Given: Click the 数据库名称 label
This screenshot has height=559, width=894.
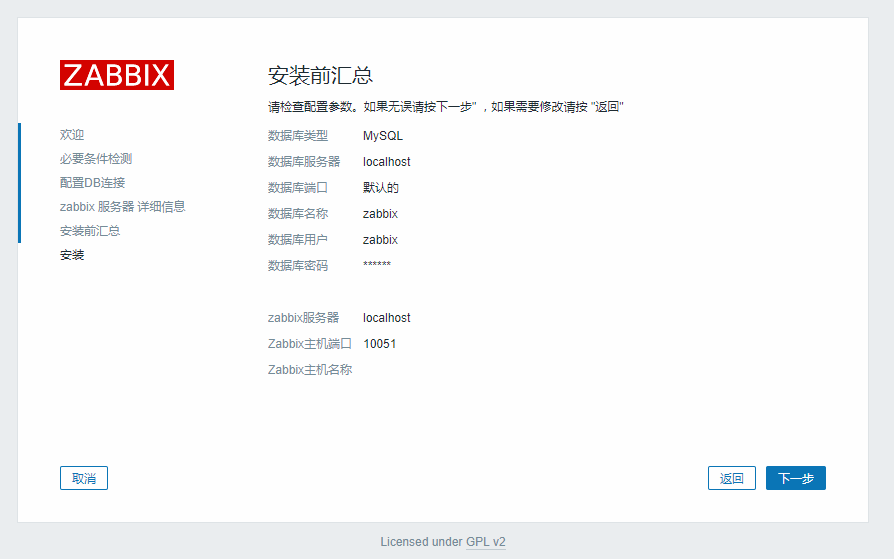Looking at the screenshot, I should [x=298, y=214].
